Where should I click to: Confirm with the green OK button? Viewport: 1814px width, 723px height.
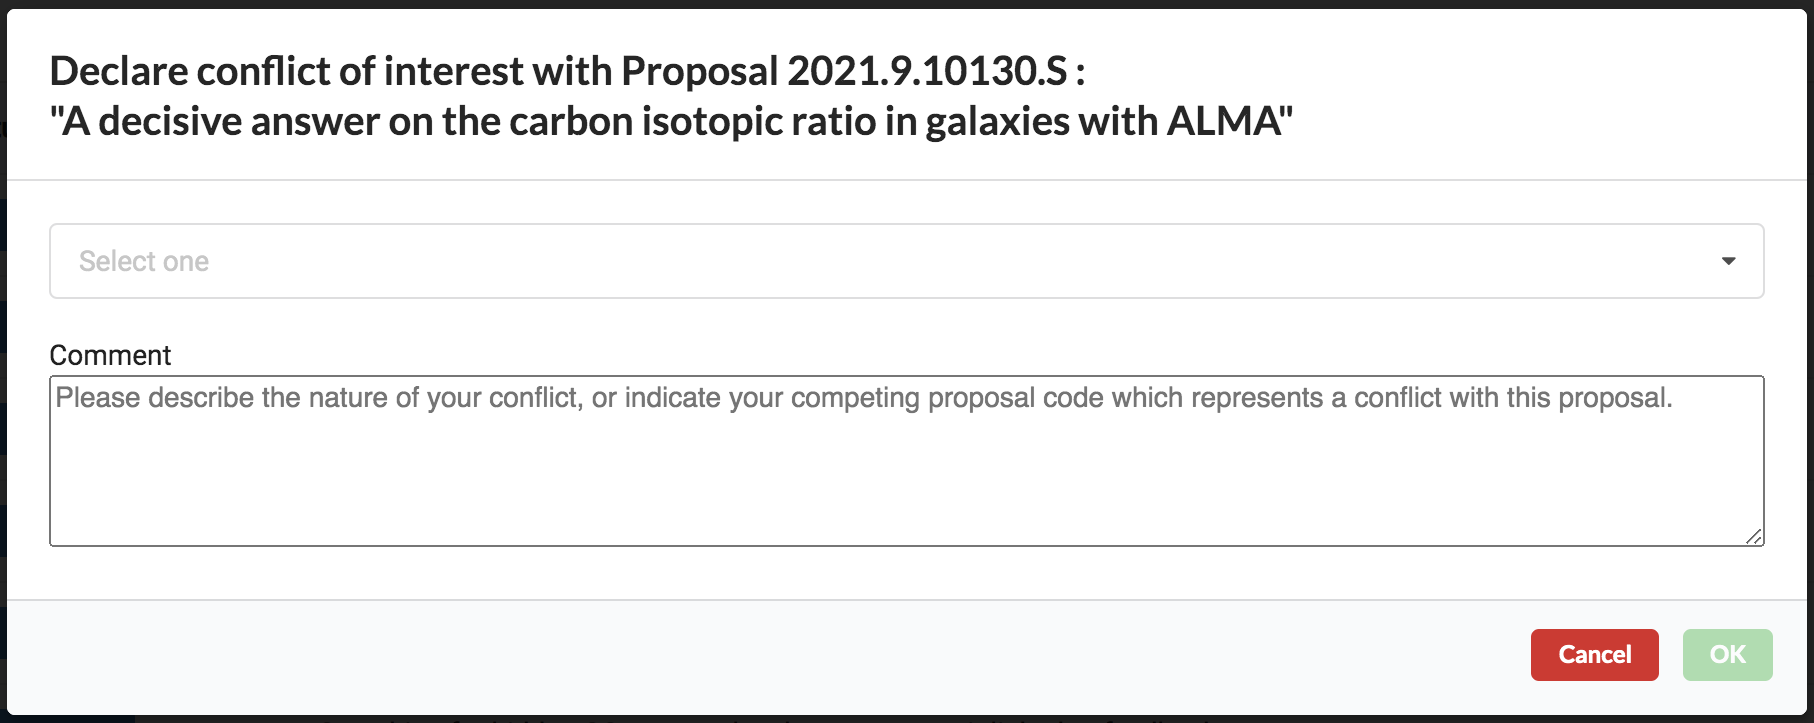click(1727, 655)
